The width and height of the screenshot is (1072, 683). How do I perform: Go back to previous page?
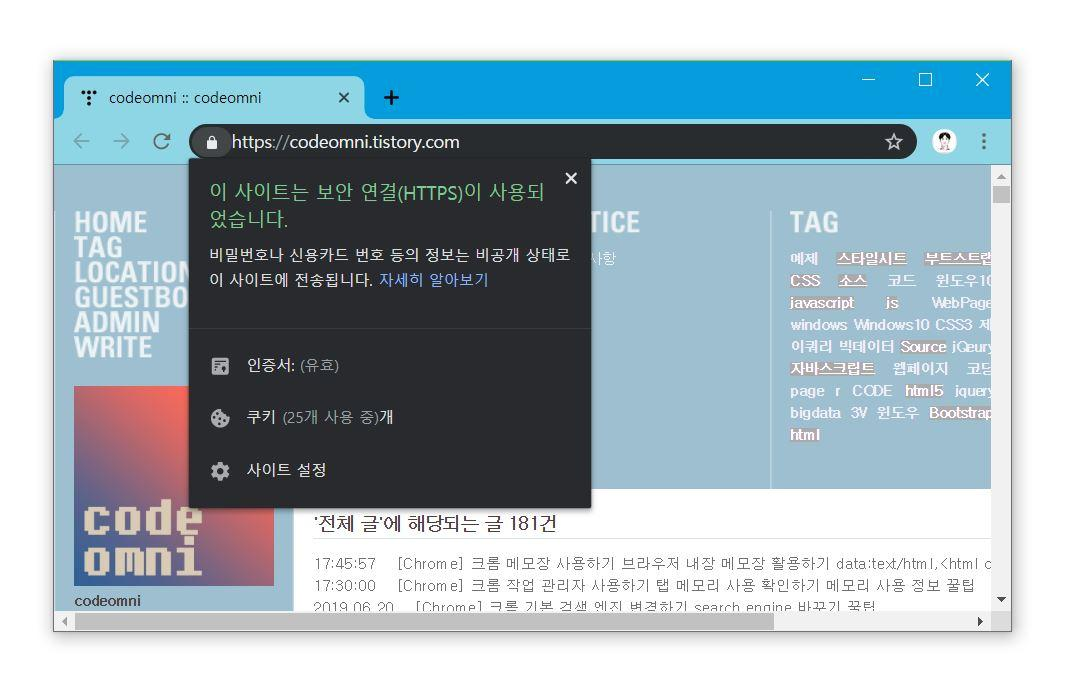81,142
